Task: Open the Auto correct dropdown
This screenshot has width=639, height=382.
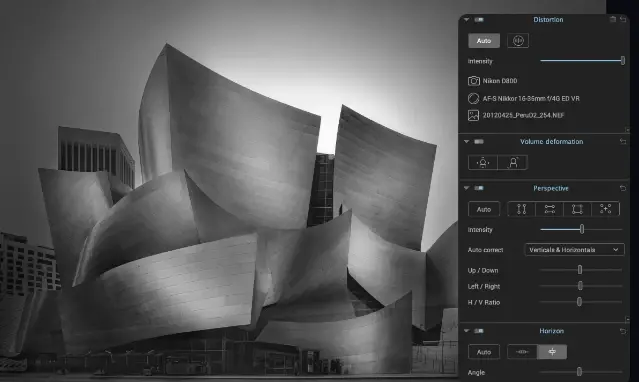Action: tap(574, 250)
